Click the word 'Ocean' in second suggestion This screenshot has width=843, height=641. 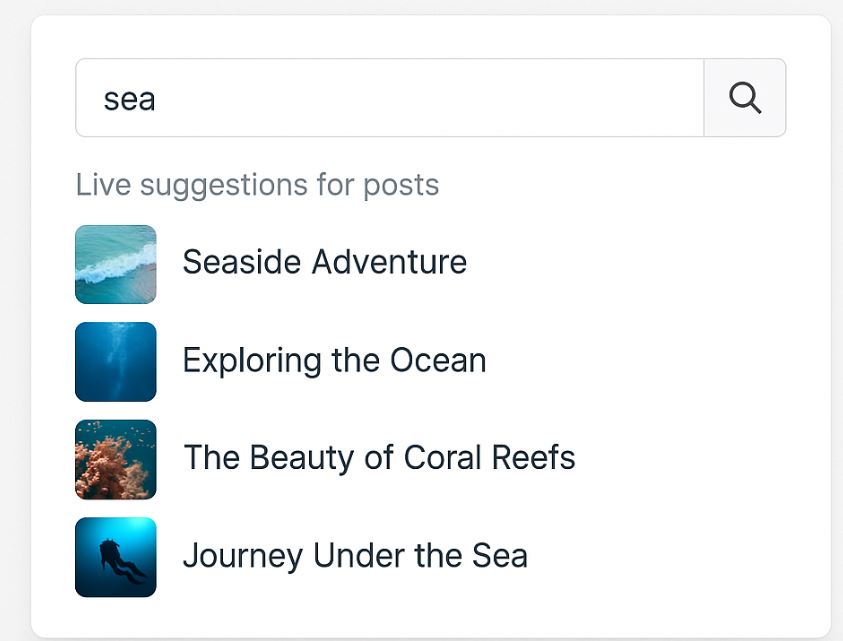pos(436,360)
